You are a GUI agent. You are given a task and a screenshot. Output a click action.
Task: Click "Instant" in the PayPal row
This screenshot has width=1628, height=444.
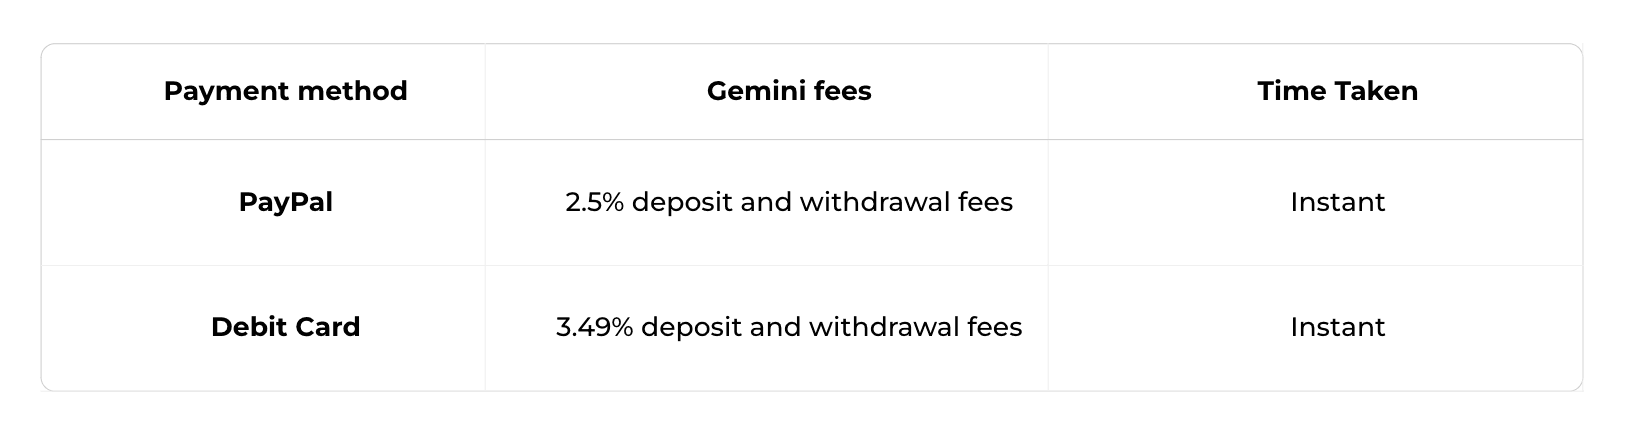tap(1337, 202)
